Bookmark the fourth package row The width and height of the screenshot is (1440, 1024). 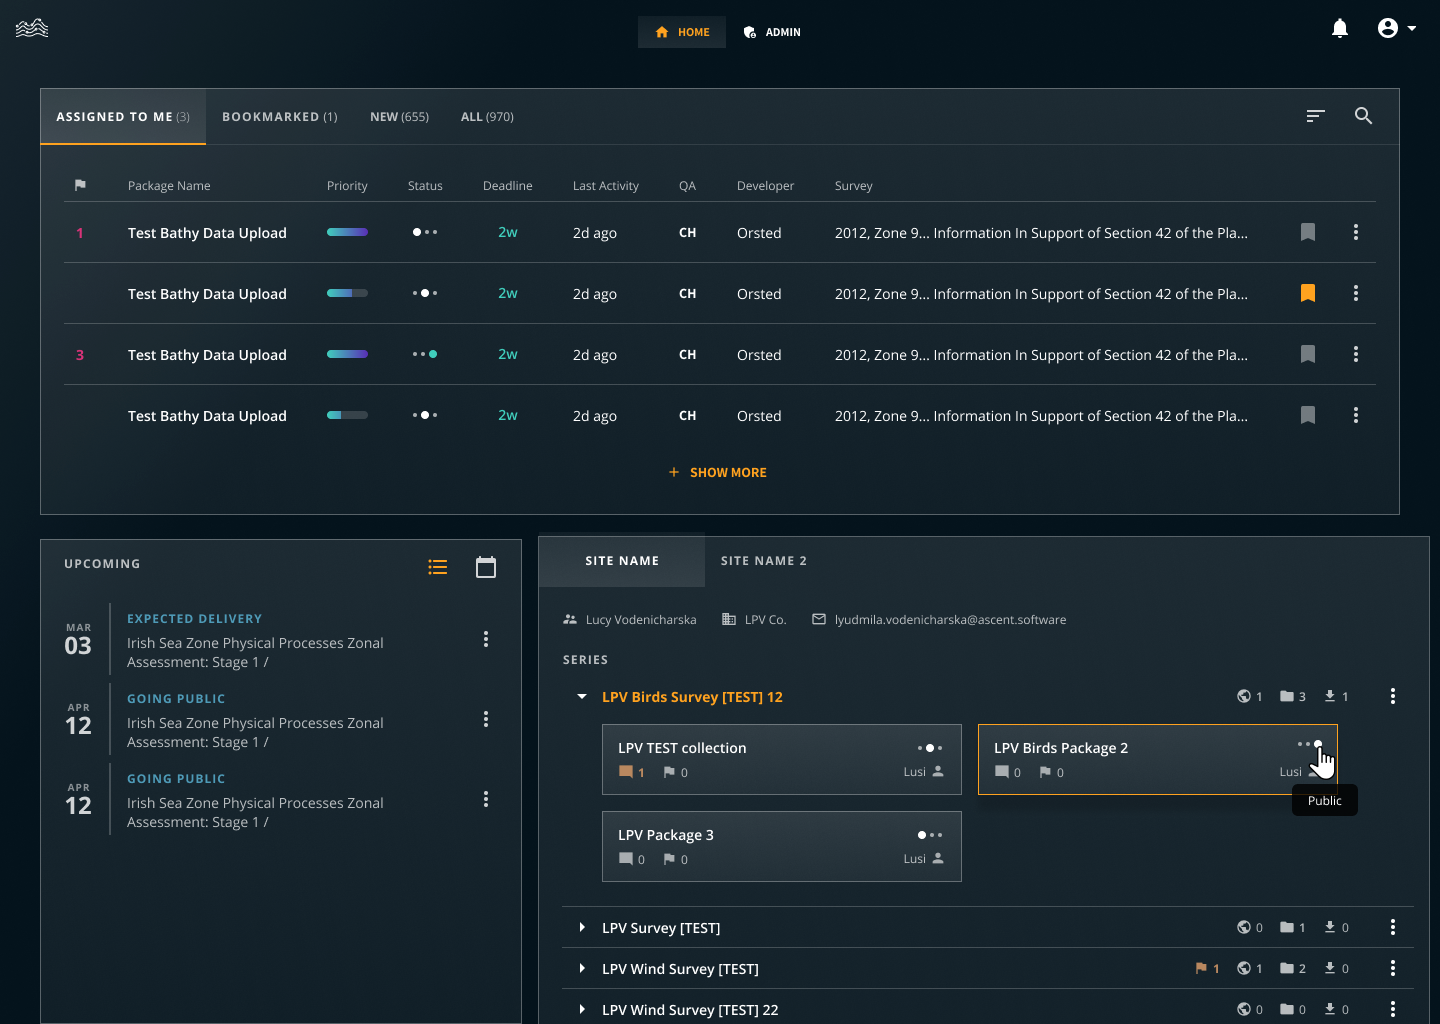1308,415
